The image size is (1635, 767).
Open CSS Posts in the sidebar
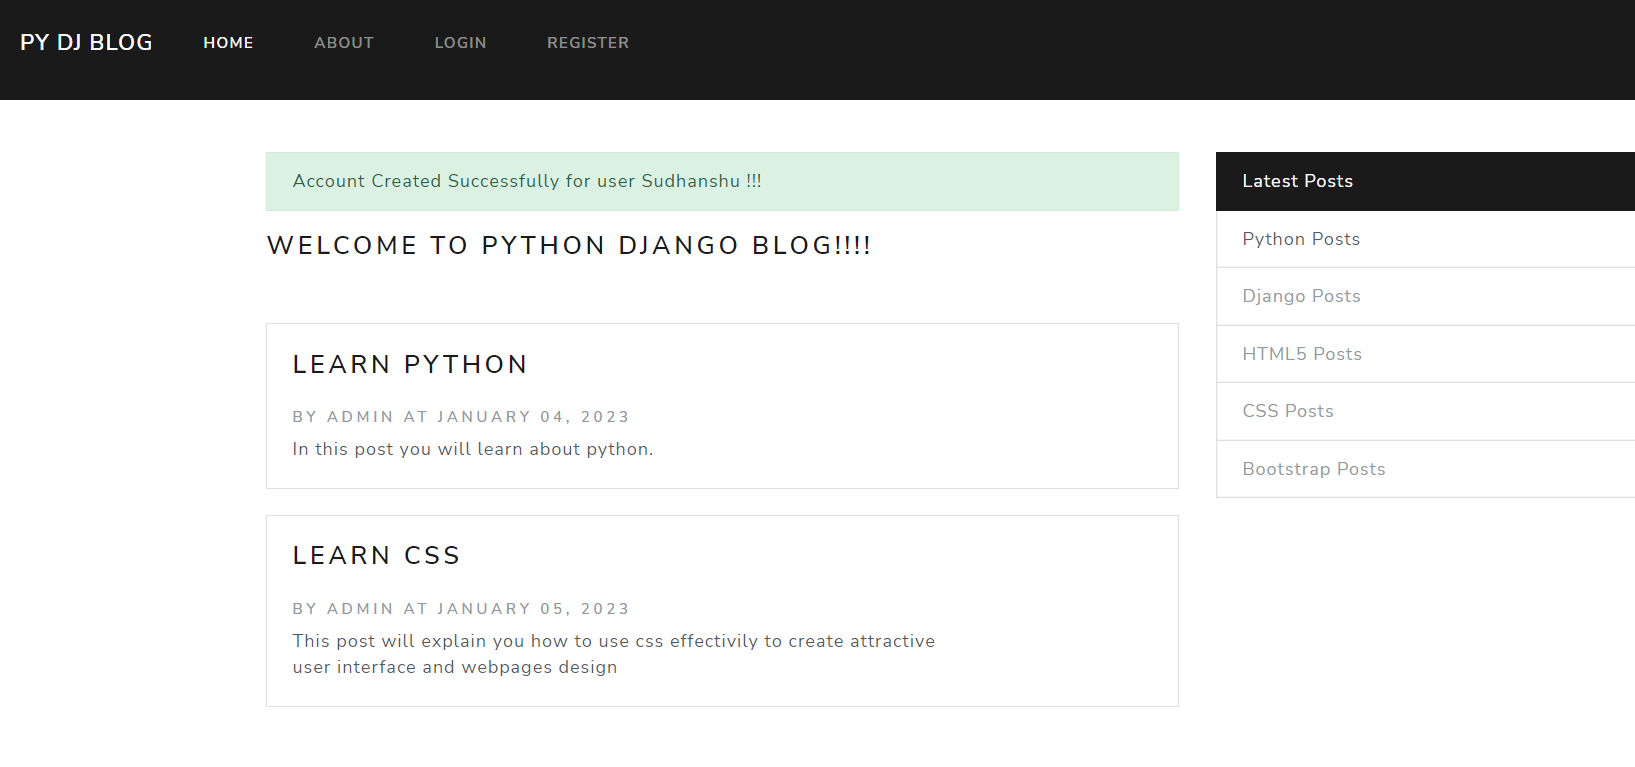pos(1425,411)
